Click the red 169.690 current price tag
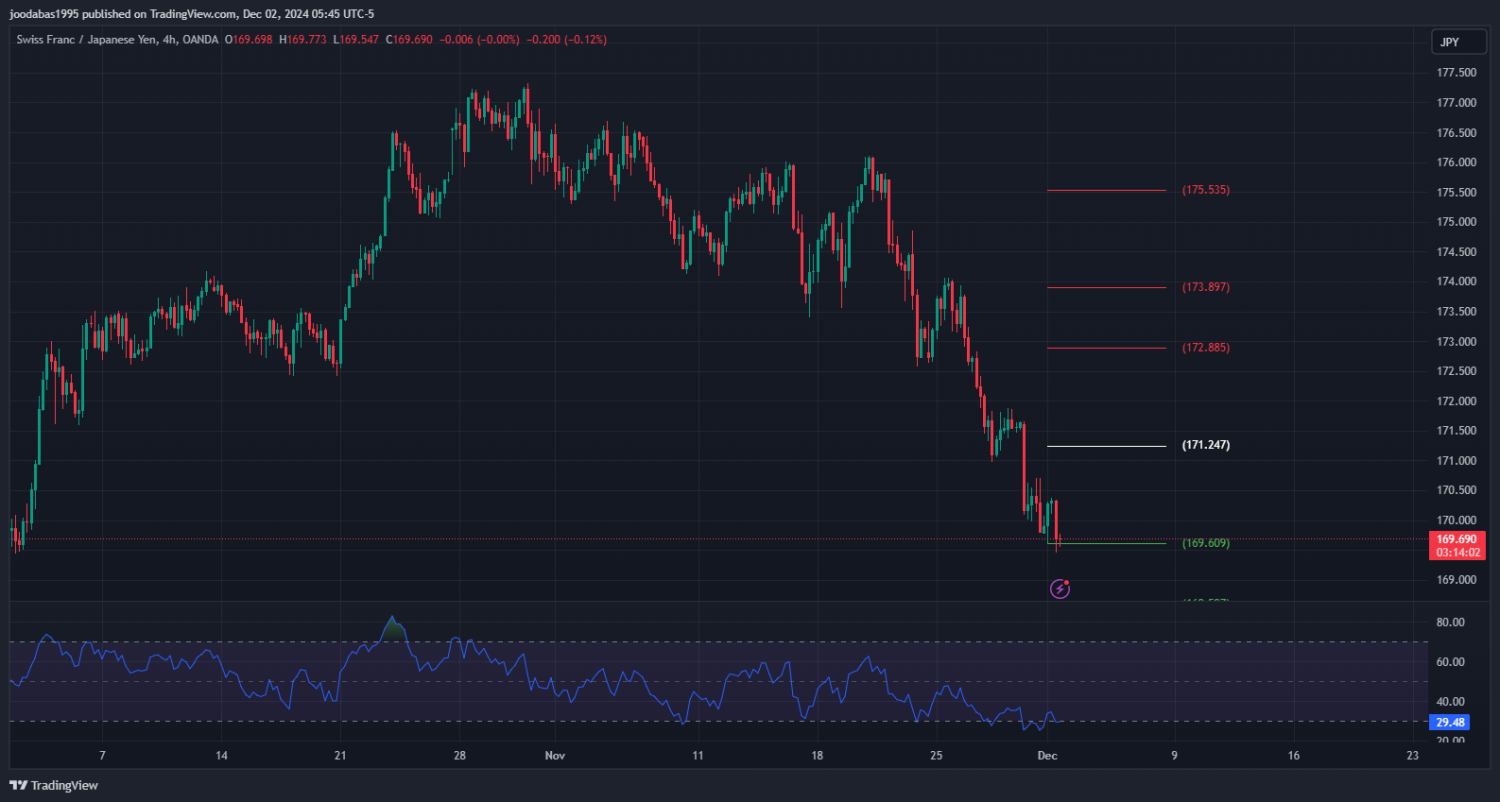 click(x=1458, y=539)
